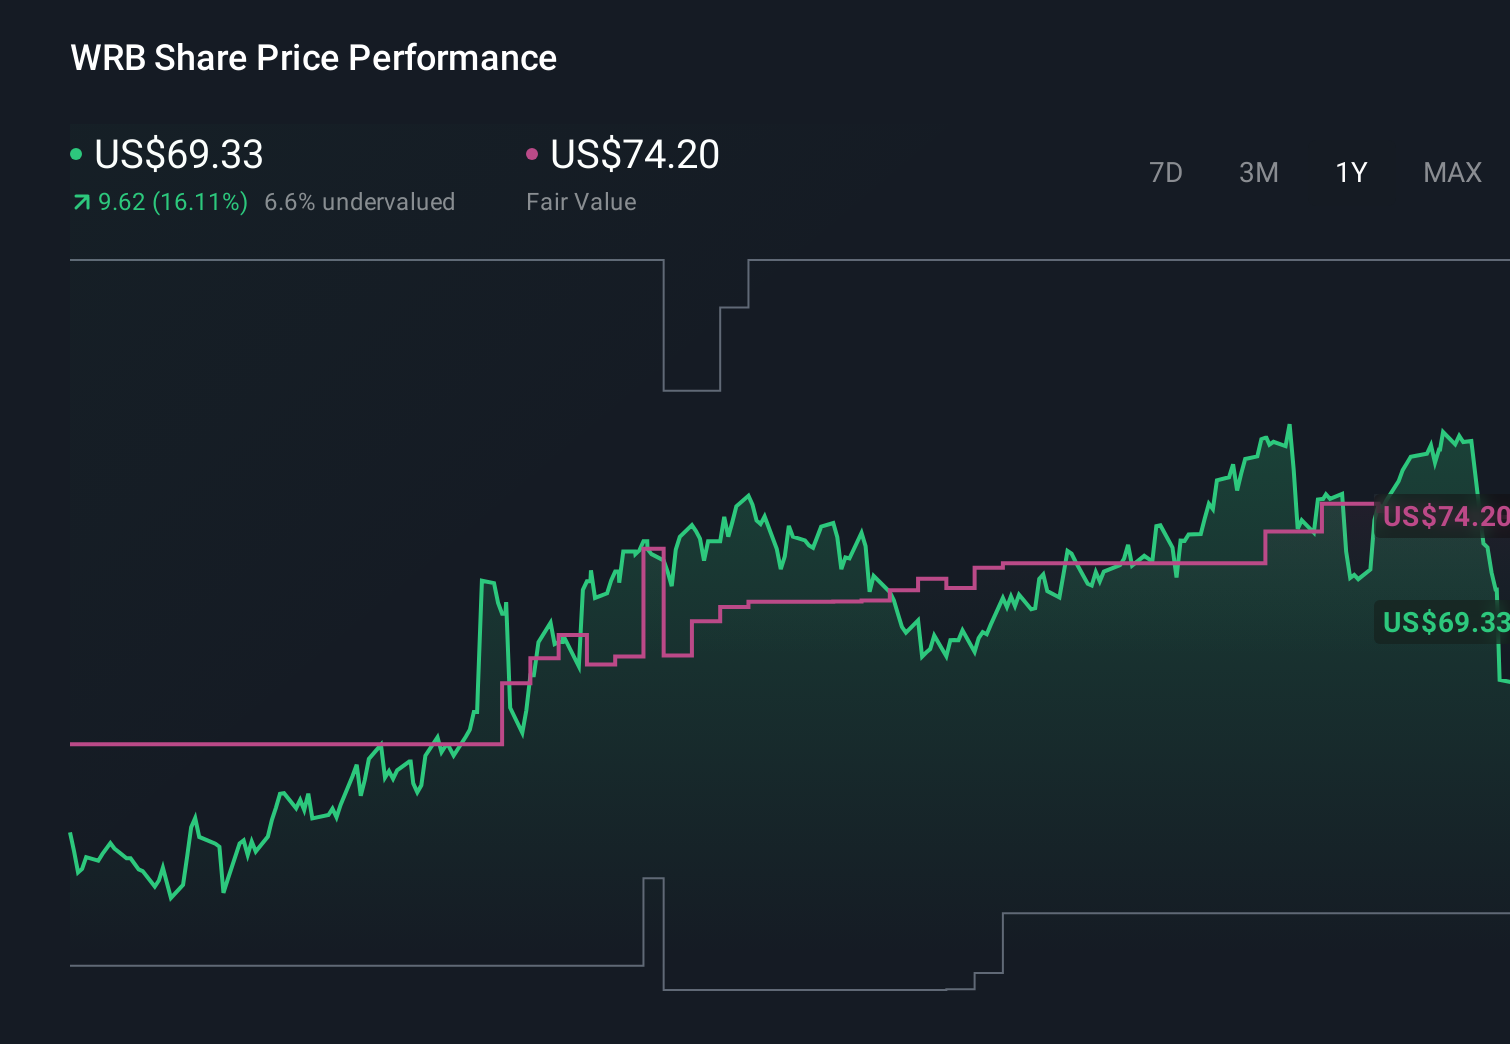Click the 6.6% undervalued text

[x=360, y=202]
